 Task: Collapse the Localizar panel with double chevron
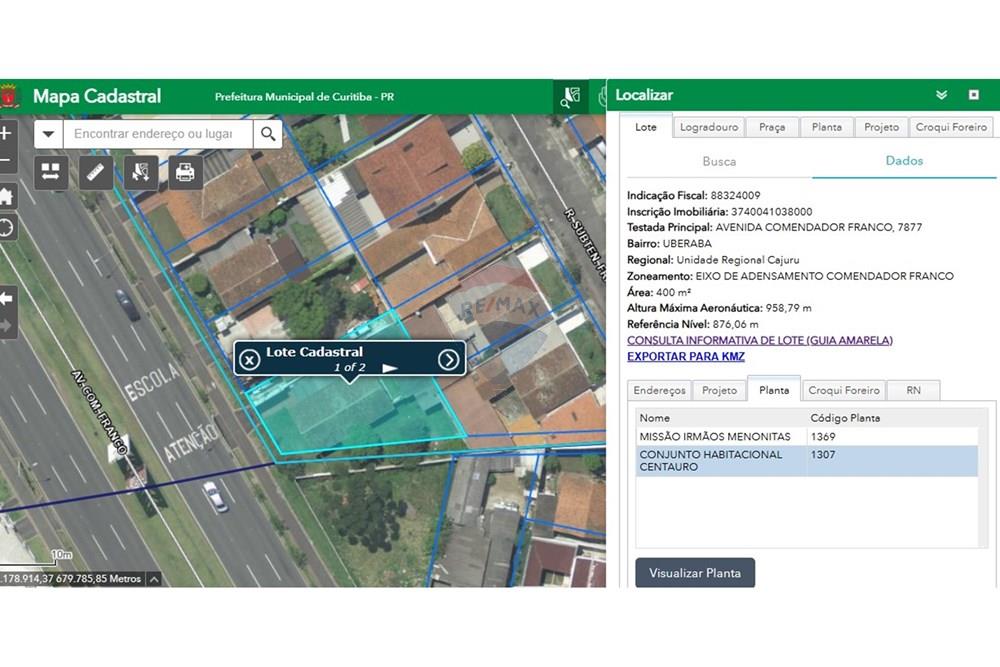[940, 95]
